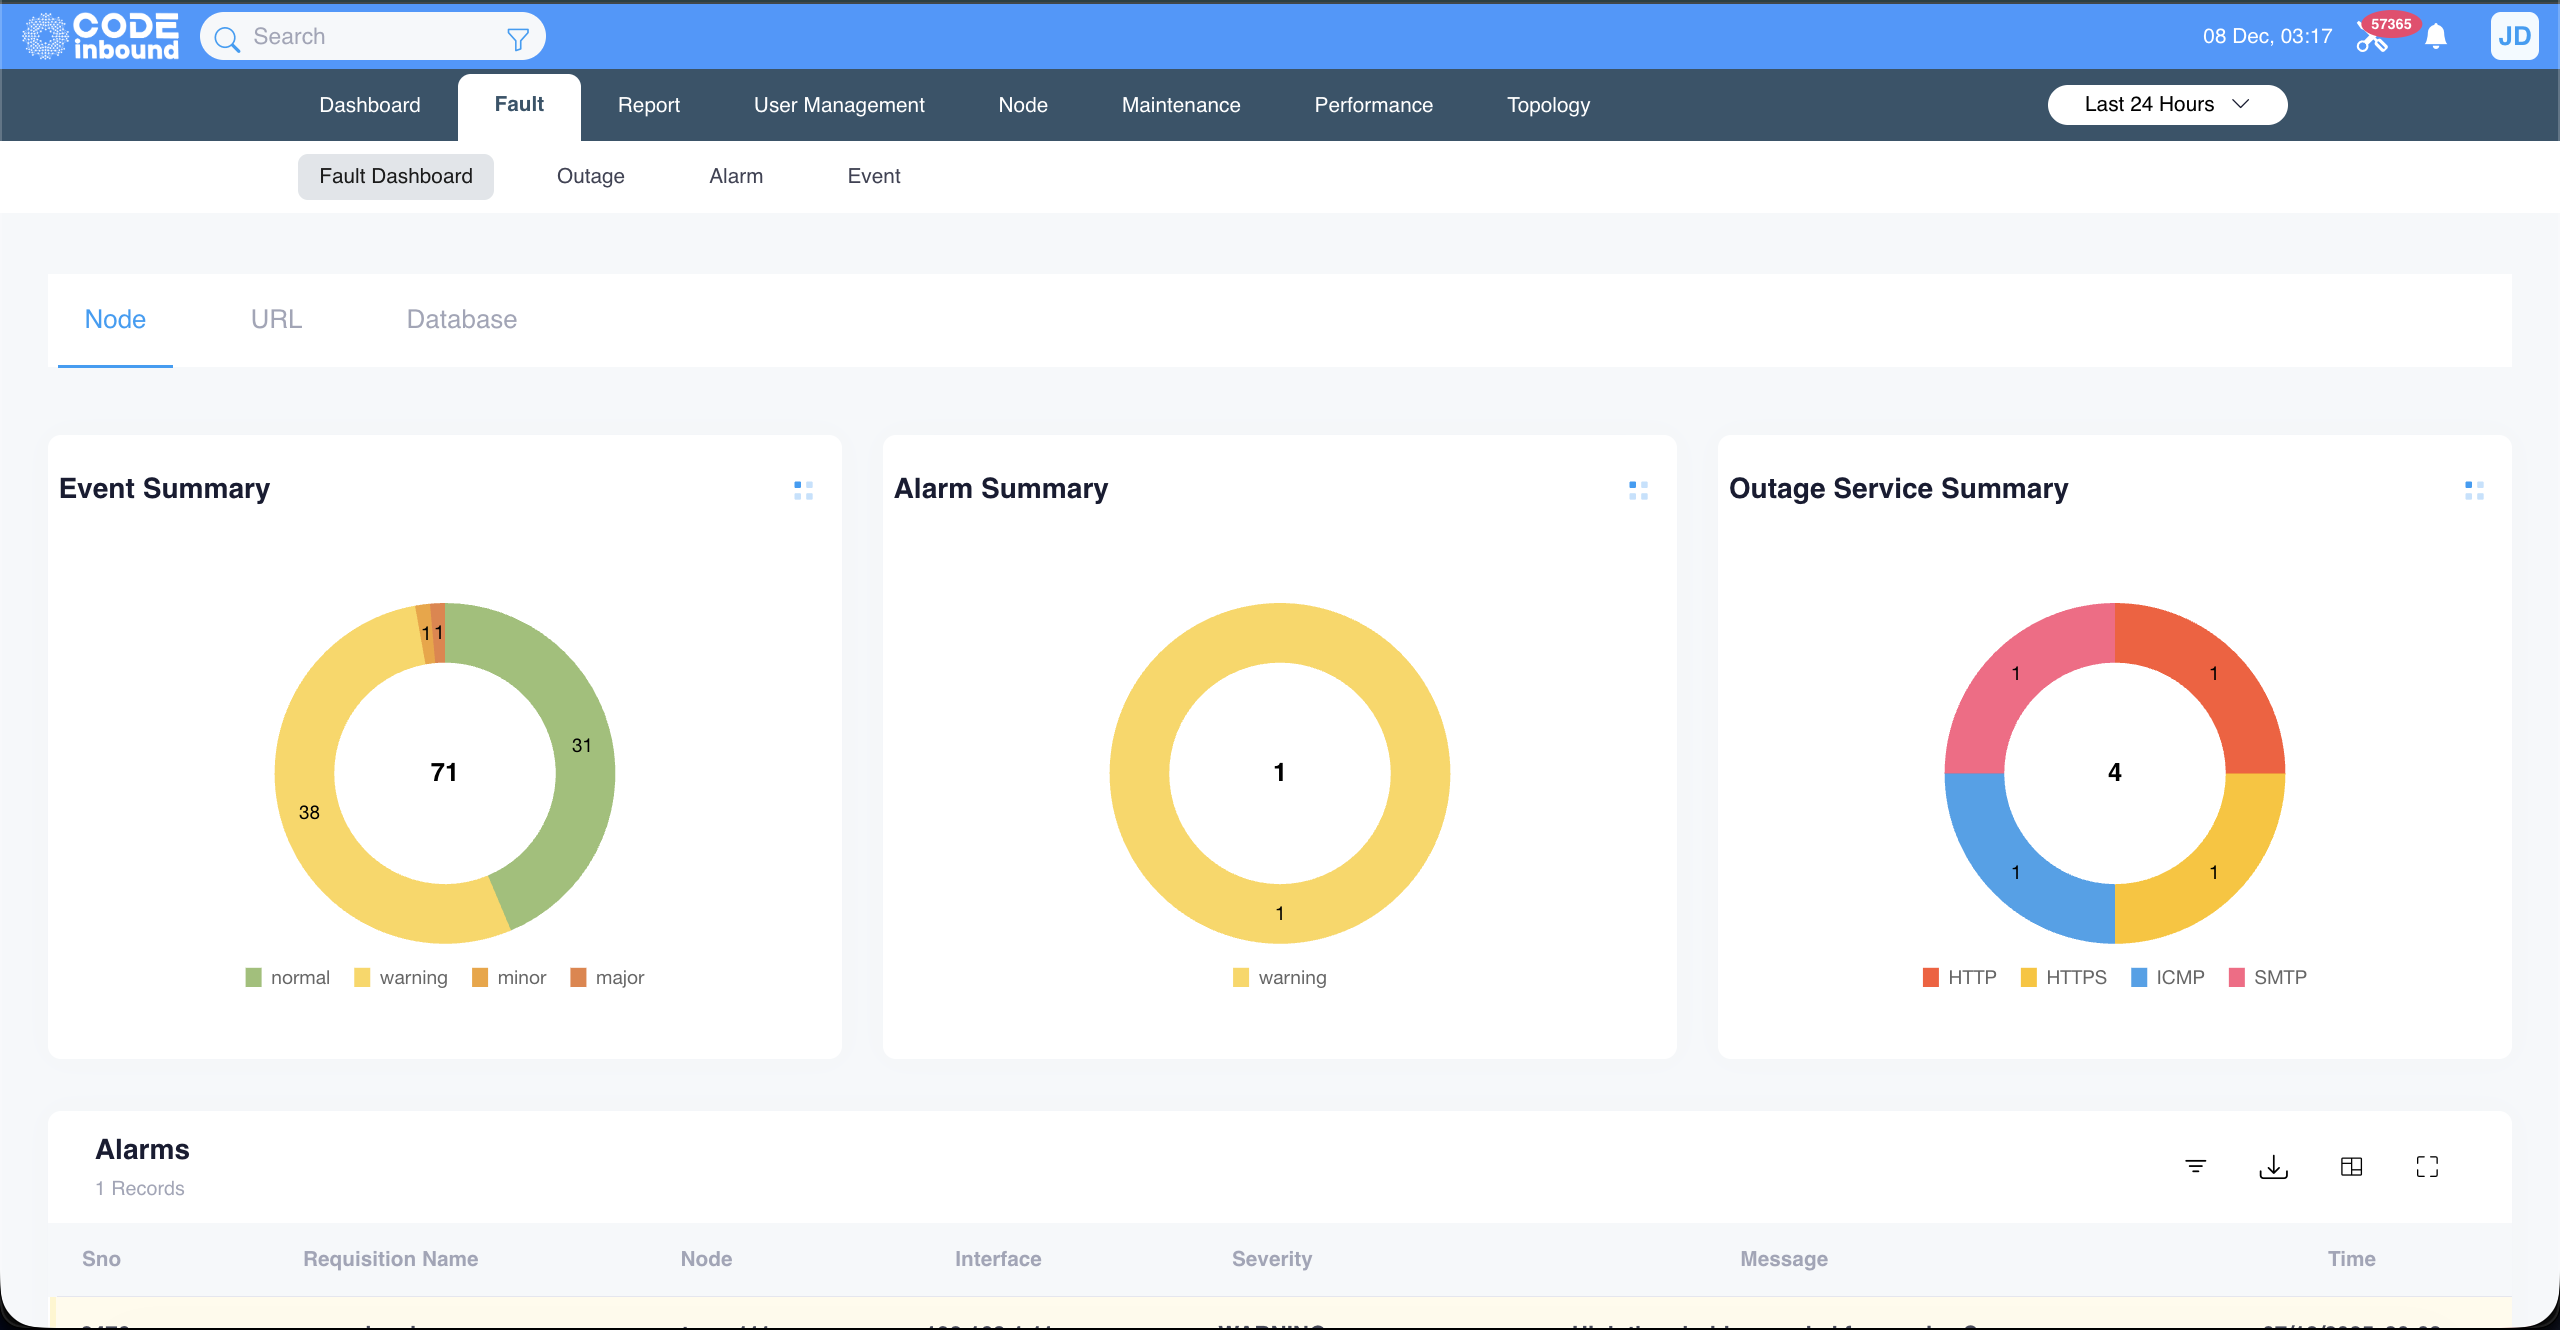Click the search filter funnel icon

point(517,39)
